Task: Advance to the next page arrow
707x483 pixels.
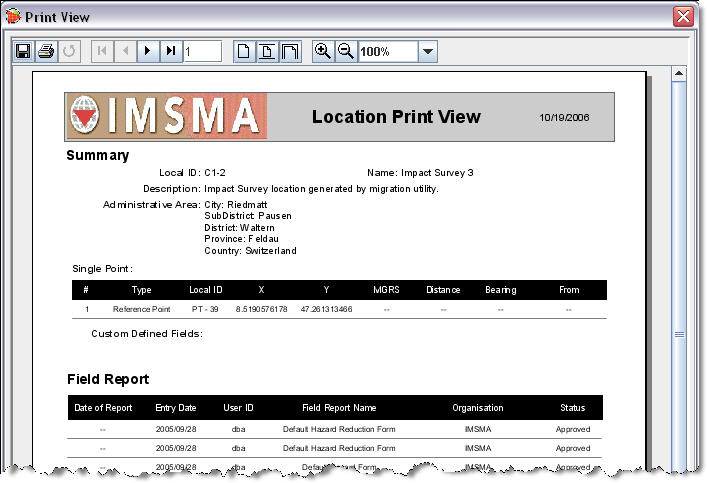Action: [149, 51]
